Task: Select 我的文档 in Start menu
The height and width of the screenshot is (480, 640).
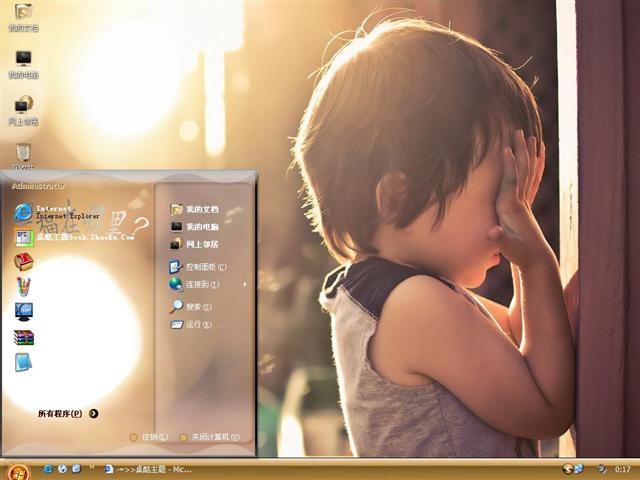Action: coord(201,210)
